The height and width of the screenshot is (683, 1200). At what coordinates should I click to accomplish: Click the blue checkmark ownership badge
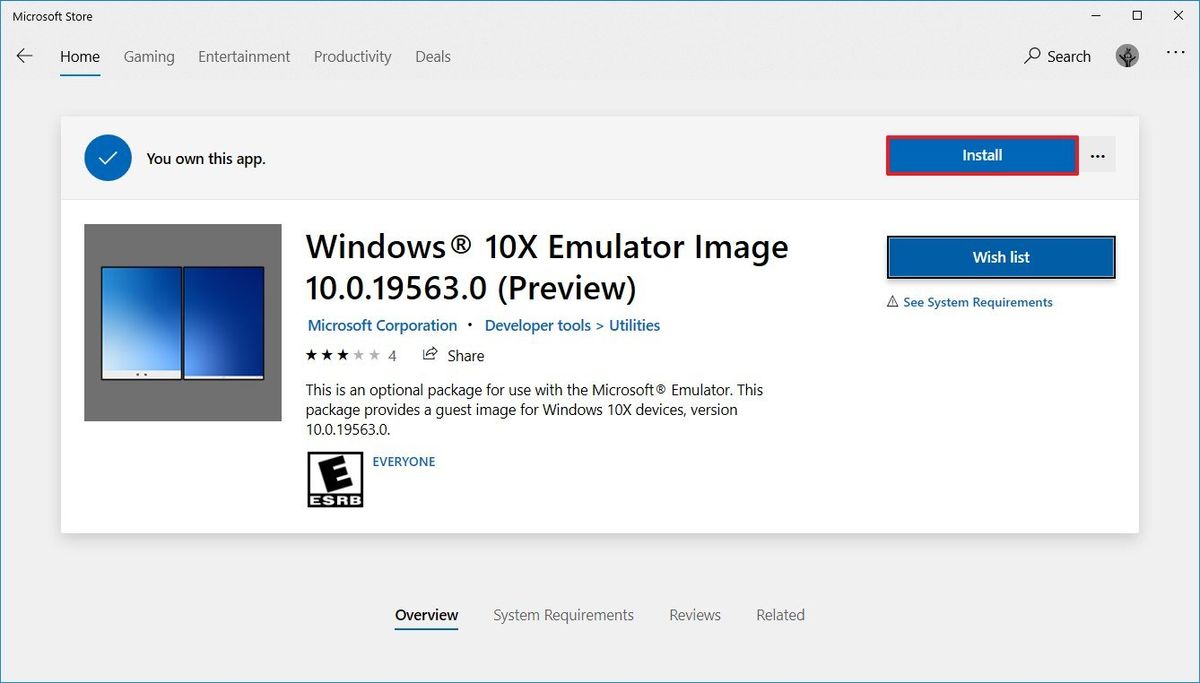click(x=107, y=157)
